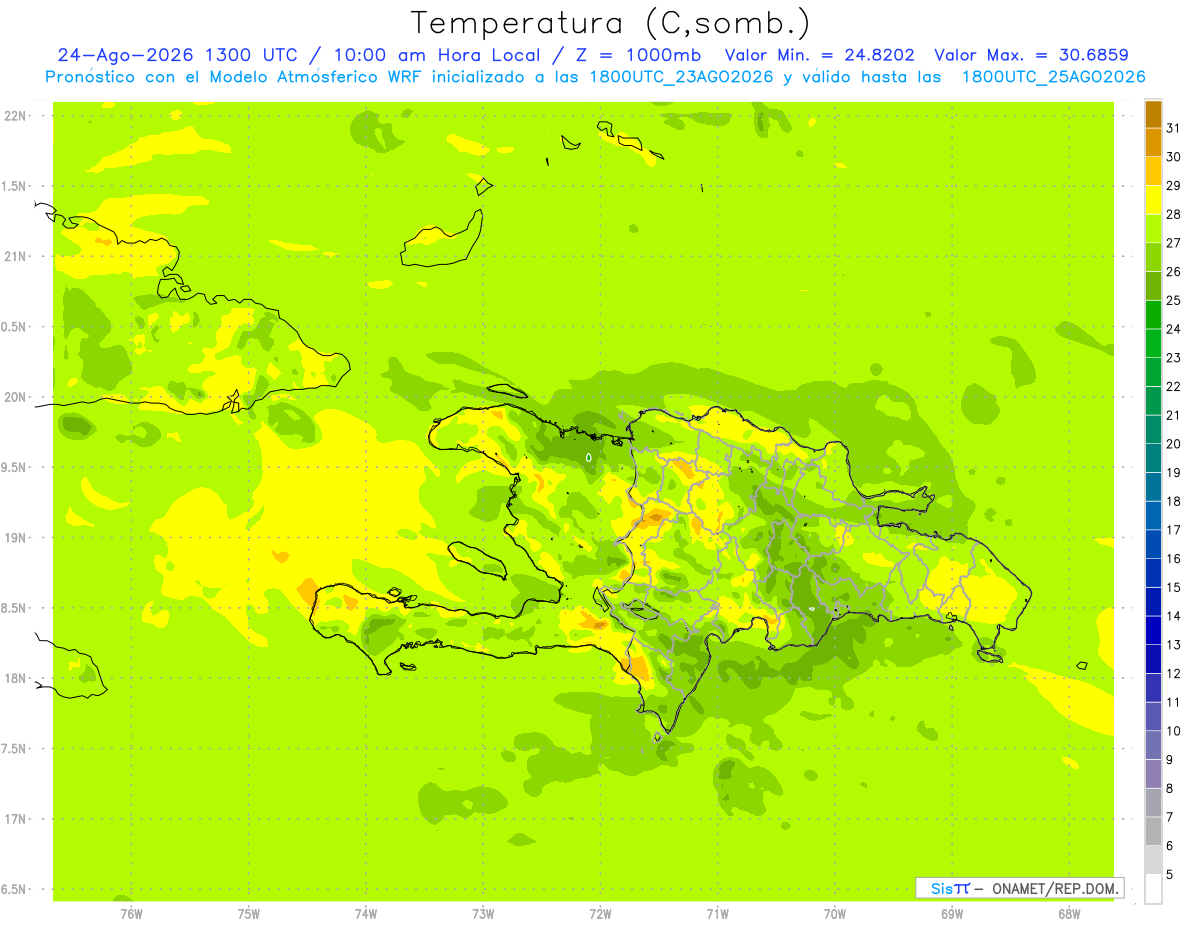Click the '1800UTC_25AGO2026' valid-until time
The width and height of the screenshot is (1200, 927).
pos(1053,77)
